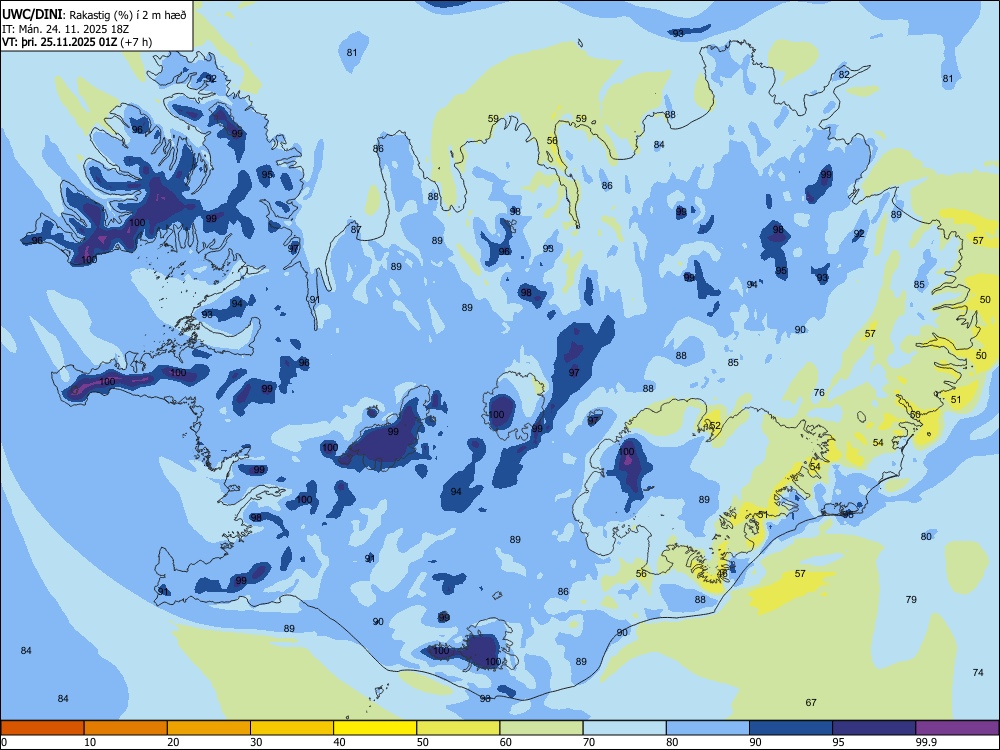Click the light blue 80–90 legend swatch
Image resolution: width=1000 pixels, height=750 pixels.
click(708, 728)
